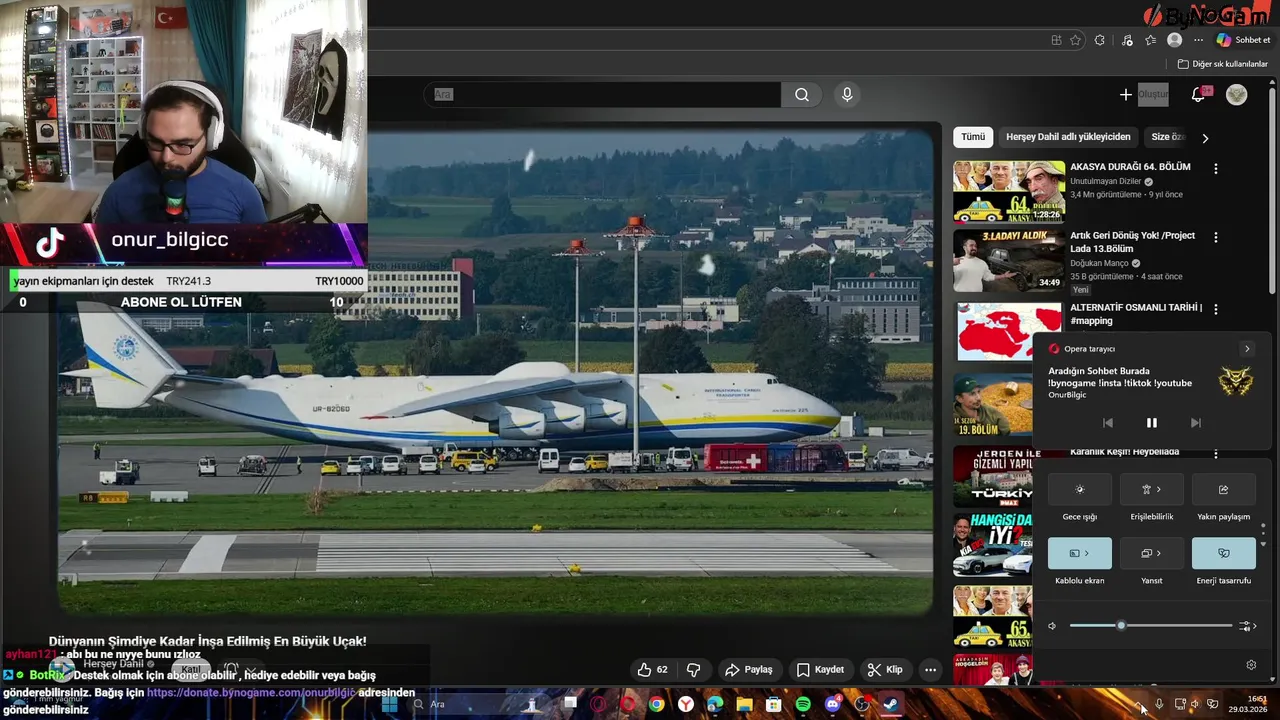Click the YouTube search input field
Image resolution: width=1280 pixels, height=720 pixels.
[x=603, y=95]
